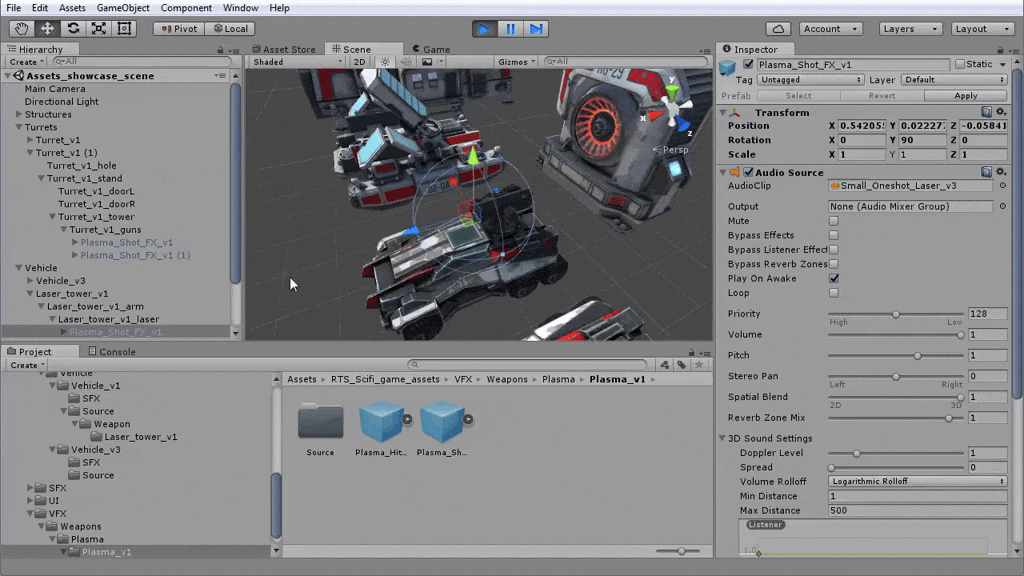The image size is (1024, 576).
Task: Select the Scale tool in toolbar
Action: click(99, 29)
